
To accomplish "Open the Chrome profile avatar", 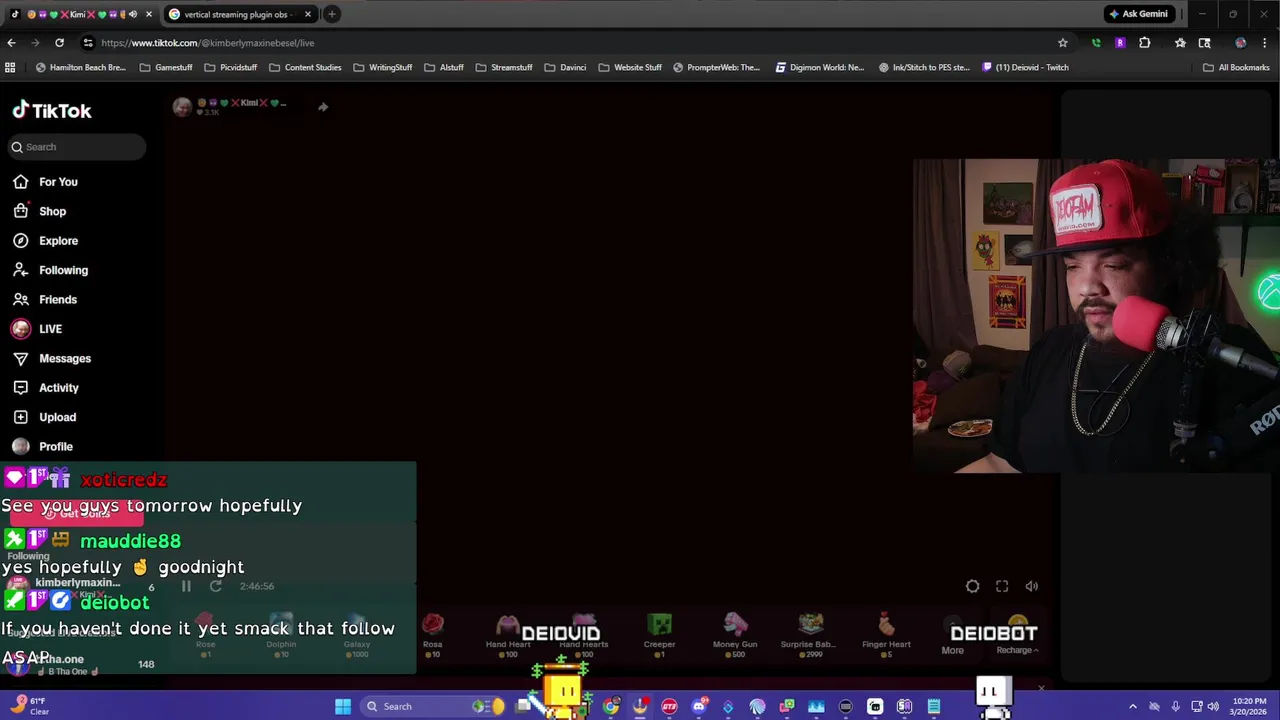I will [1241, 43].
